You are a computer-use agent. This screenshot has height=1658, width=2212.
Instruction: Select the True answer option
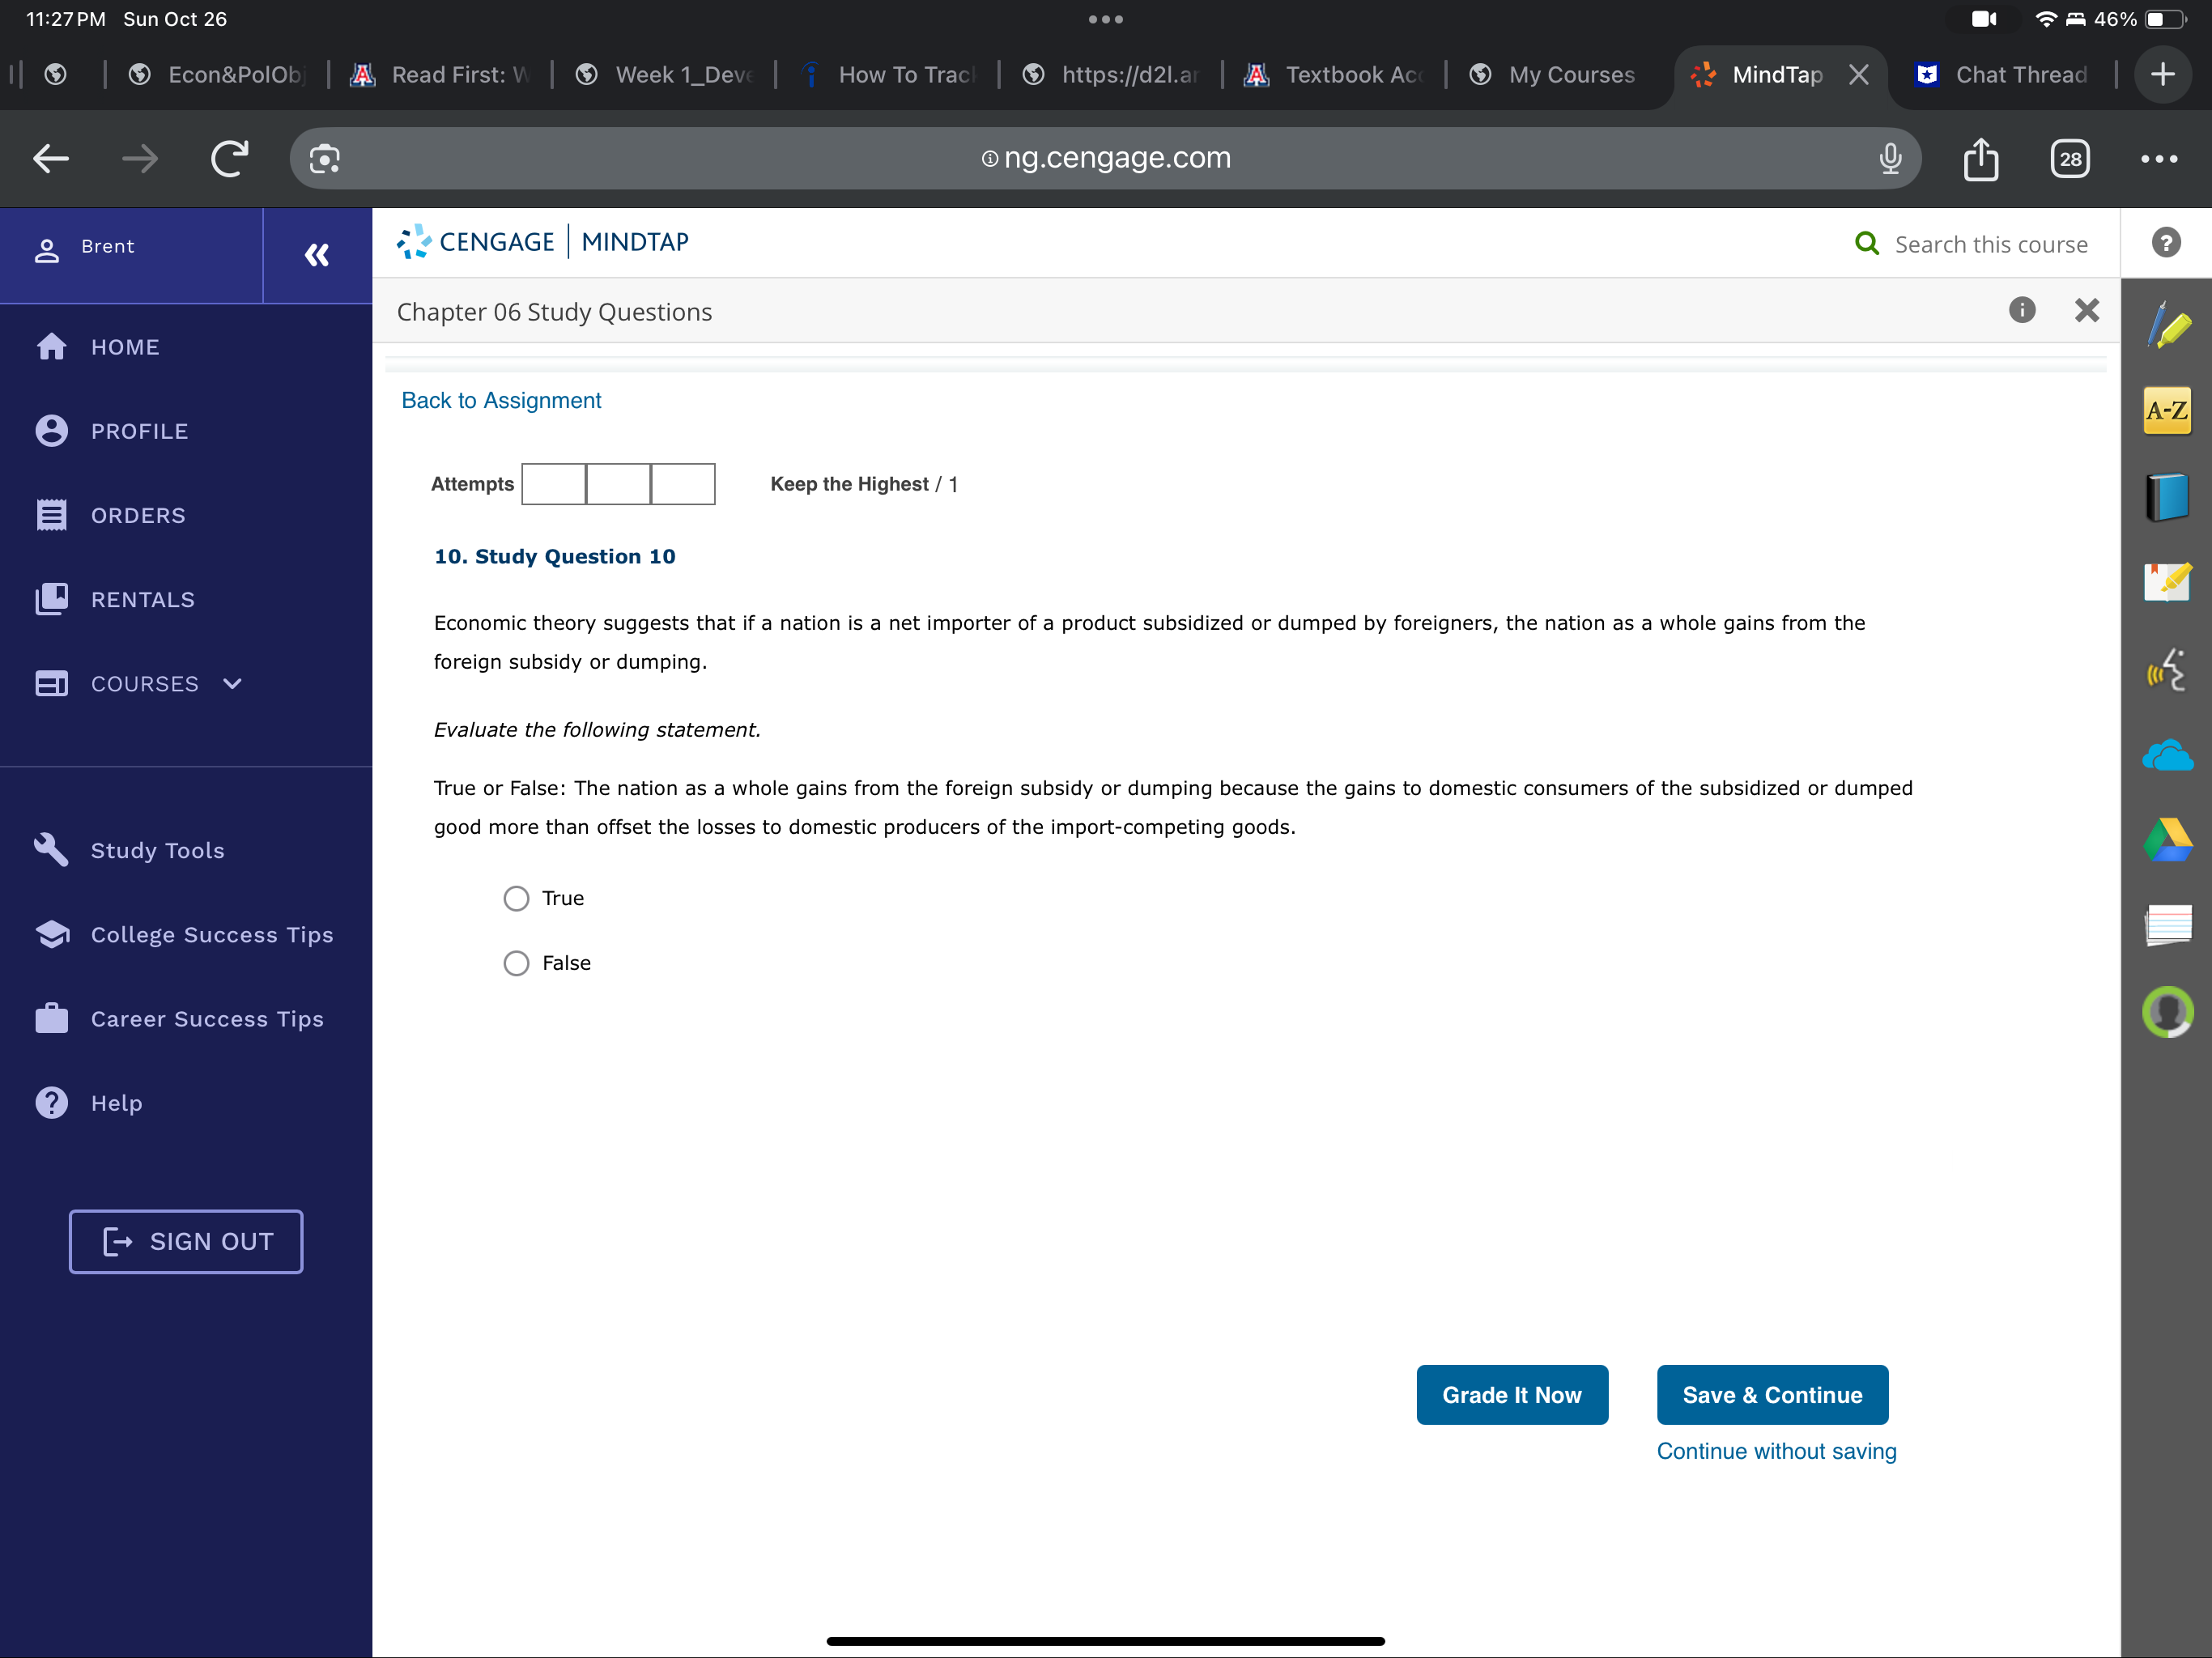[x=516, y=898]
